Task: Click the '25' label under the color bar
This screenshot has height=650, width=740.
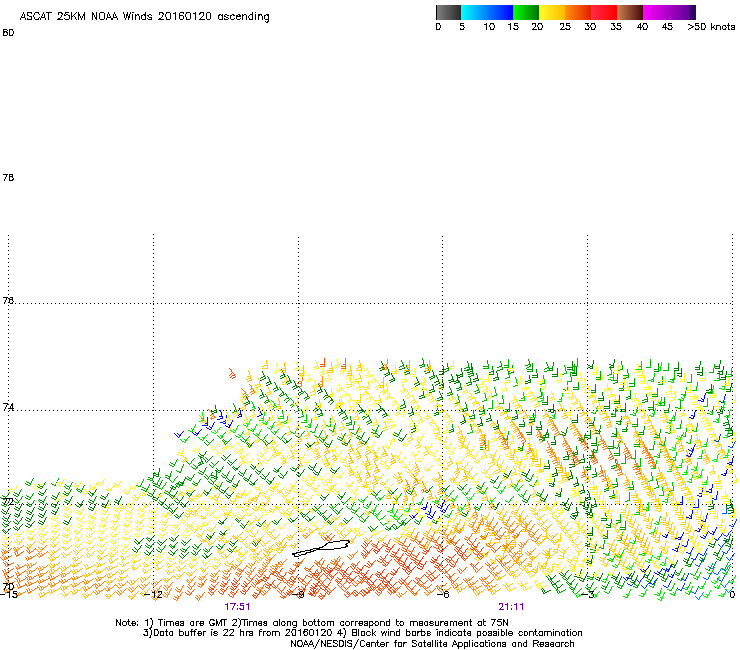Action: [565, 27]
